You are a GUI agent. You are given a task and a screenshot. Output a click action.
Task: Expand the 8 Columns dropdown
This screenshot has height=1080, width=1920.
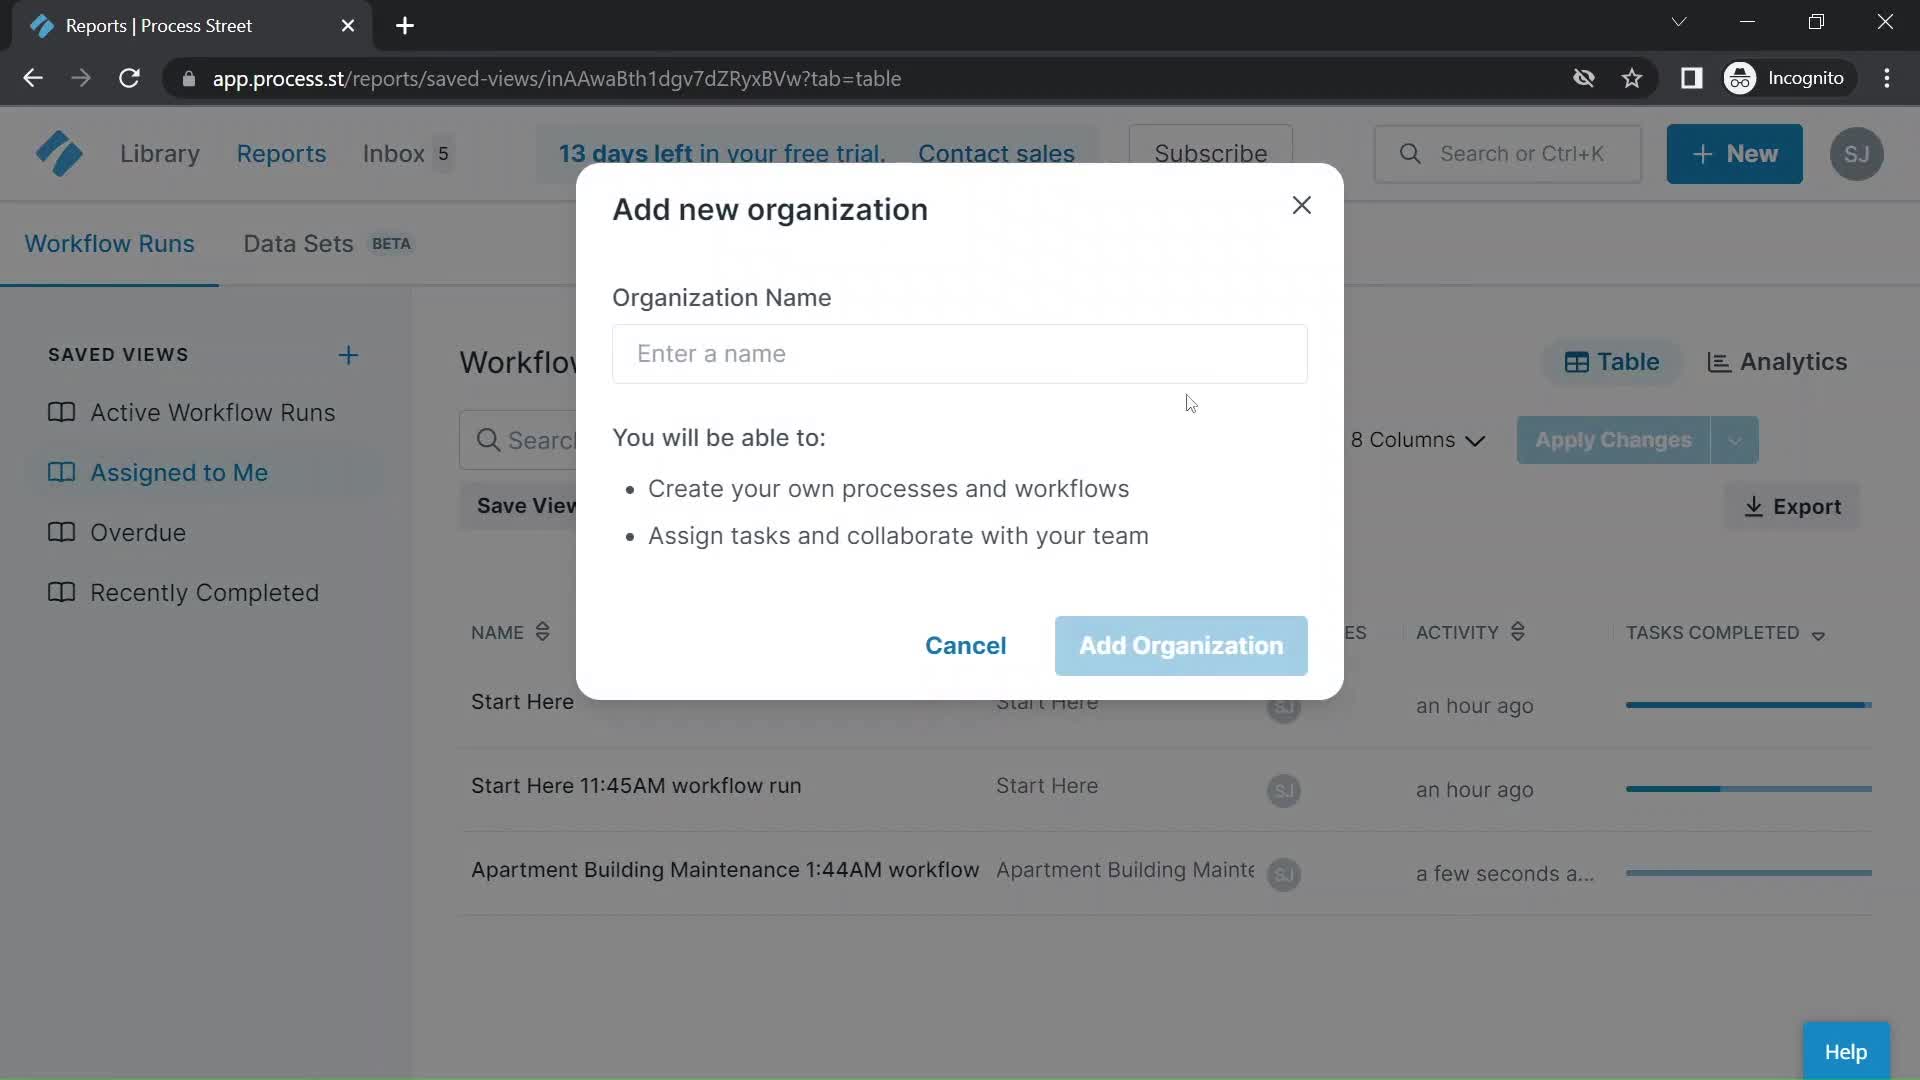(1419, 439)
